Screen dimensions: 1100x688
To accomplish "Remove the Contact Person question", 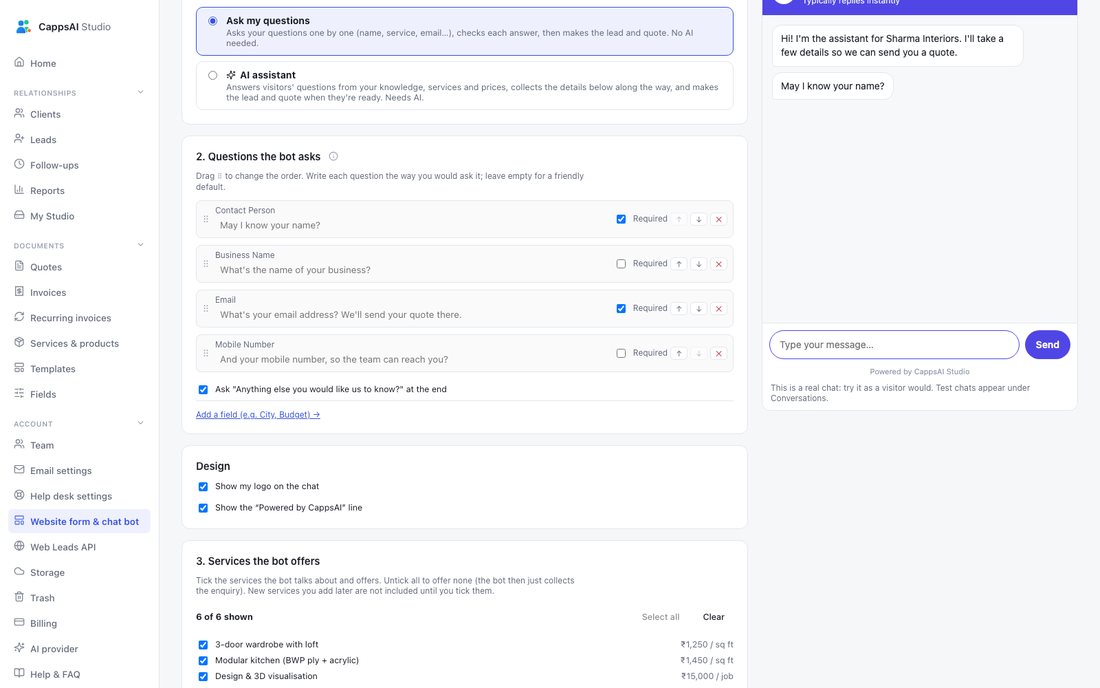I will tap(718, 220).
